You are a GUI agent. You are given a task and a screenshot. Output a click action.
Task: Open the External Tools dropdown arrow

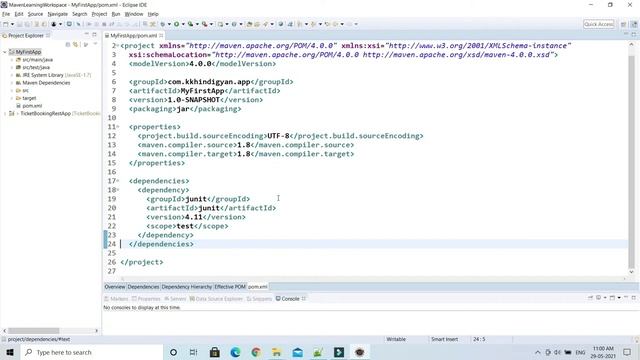(x=211, y=24)
